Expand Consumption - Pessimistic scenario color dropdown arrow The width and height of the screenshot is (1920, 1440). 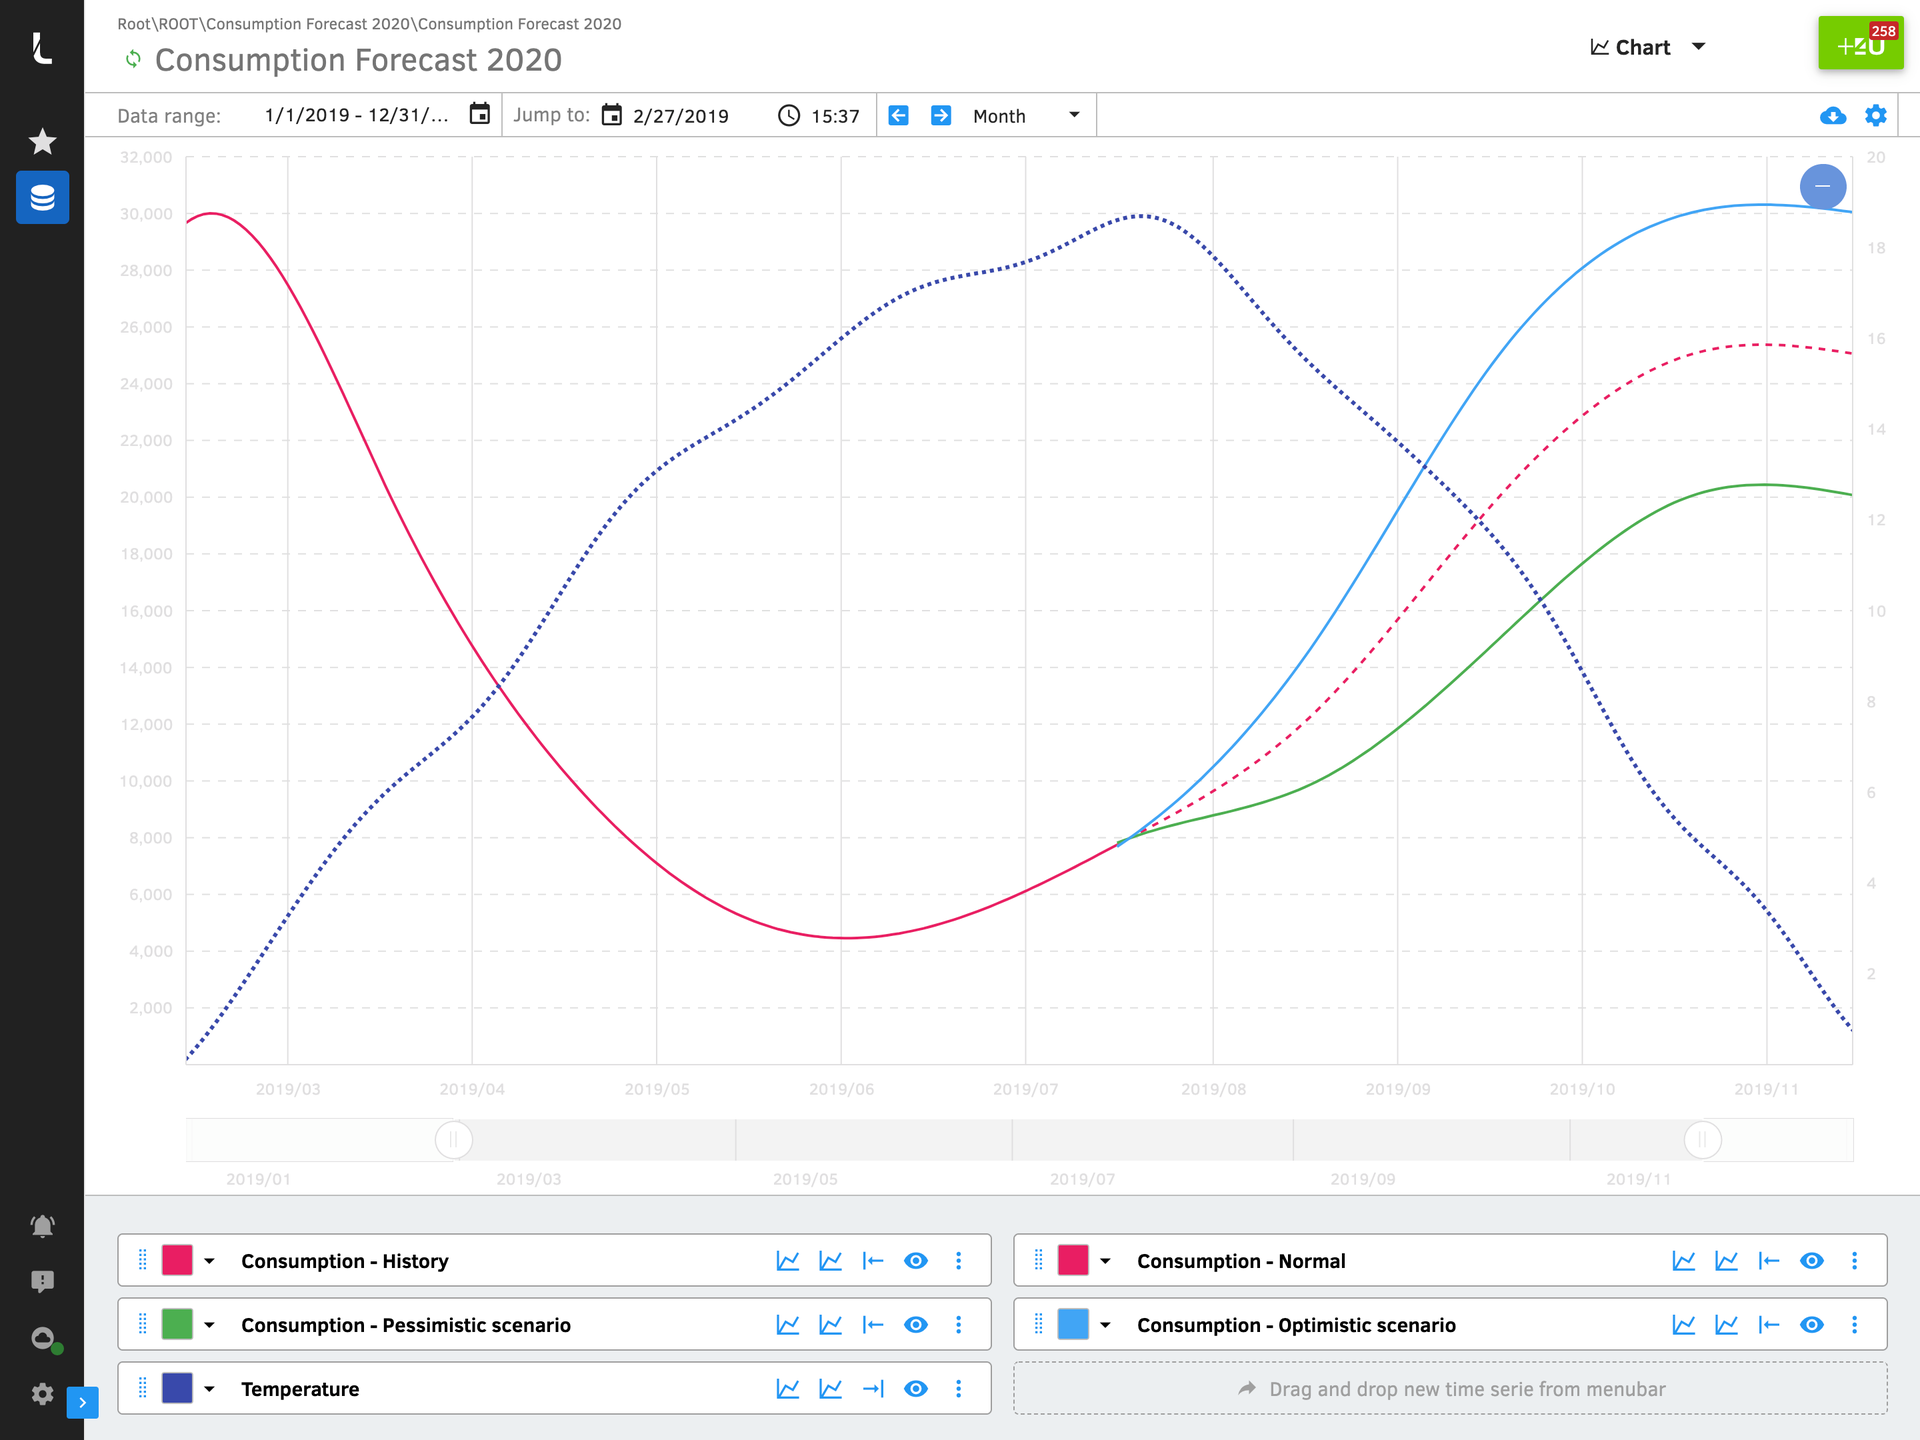[209, 1325]
